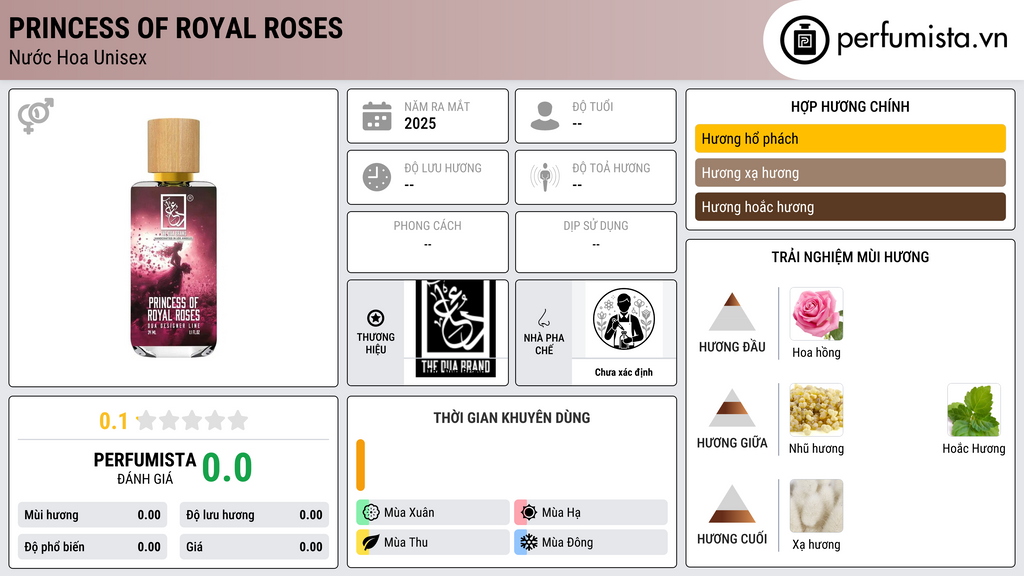Click the sillage icon beside Độ toả hương
1024x576 pixels.
(x=545, y=177)
